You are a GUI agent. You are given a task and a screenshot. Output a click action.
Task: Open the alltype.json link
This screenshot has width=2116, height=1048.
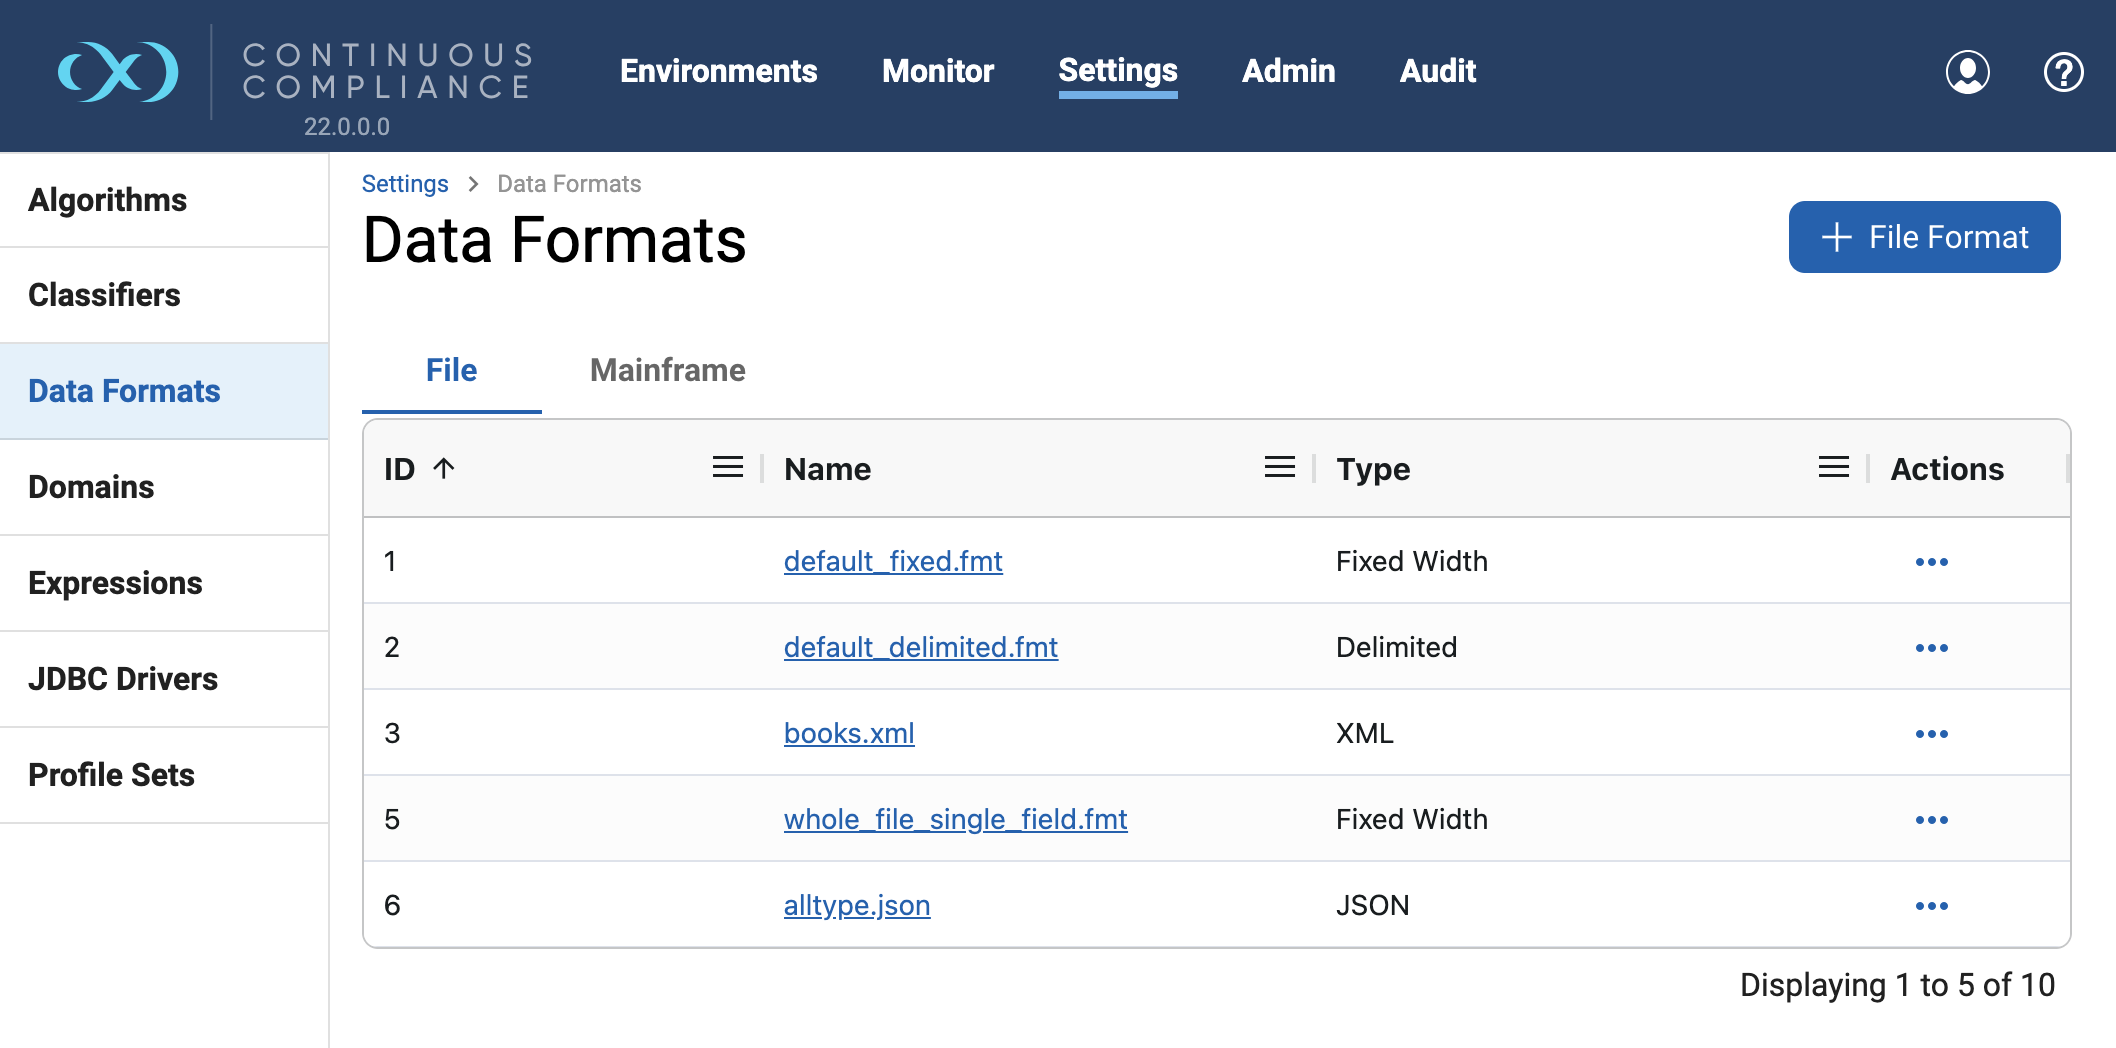tap(857, 906)
